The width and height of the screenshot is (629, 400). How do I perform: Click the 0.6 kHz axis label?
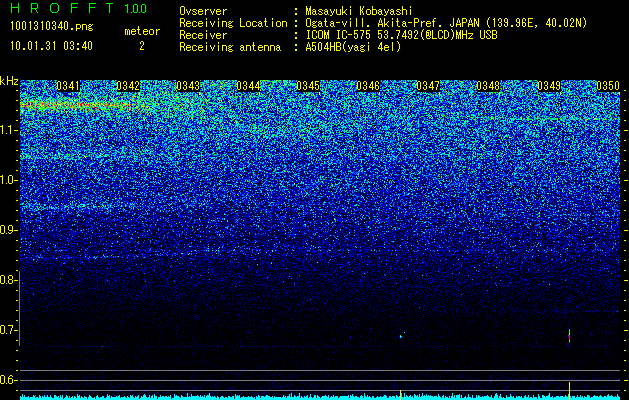point(9,380)
